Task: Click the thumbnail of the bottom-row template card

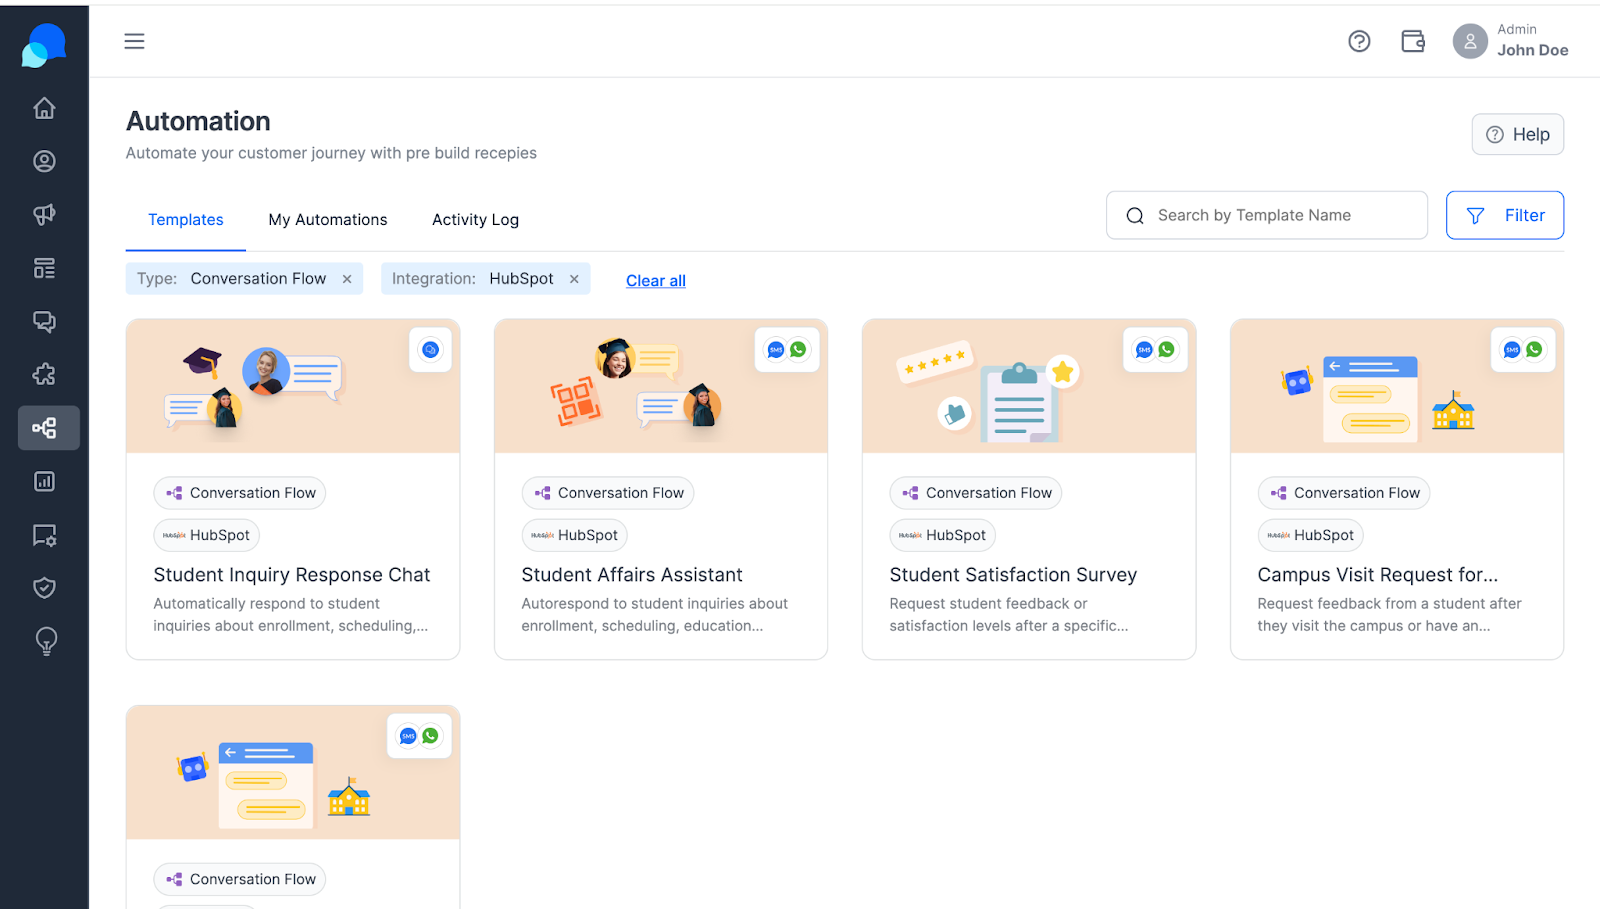Action: [293, 772]
